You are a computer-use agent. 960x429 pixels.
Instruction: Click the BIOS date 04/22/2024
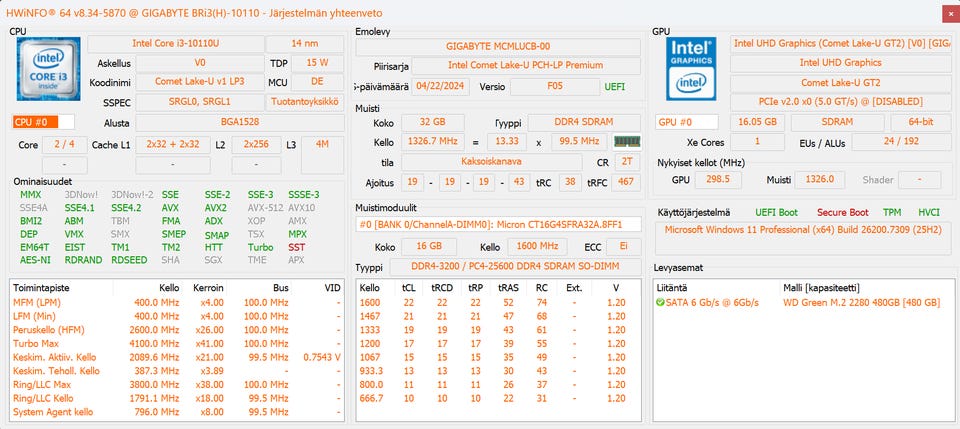point(440,86)
